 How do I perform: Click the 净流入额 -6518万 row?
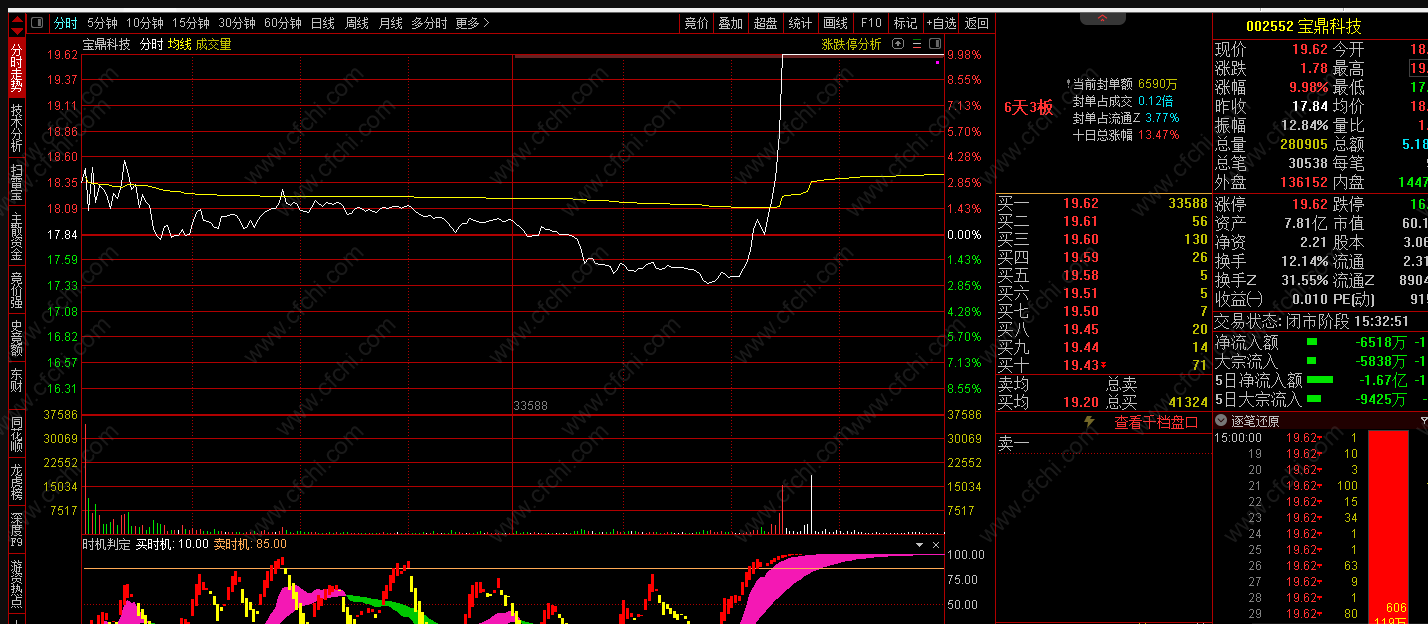click(x=1320, y=343)
